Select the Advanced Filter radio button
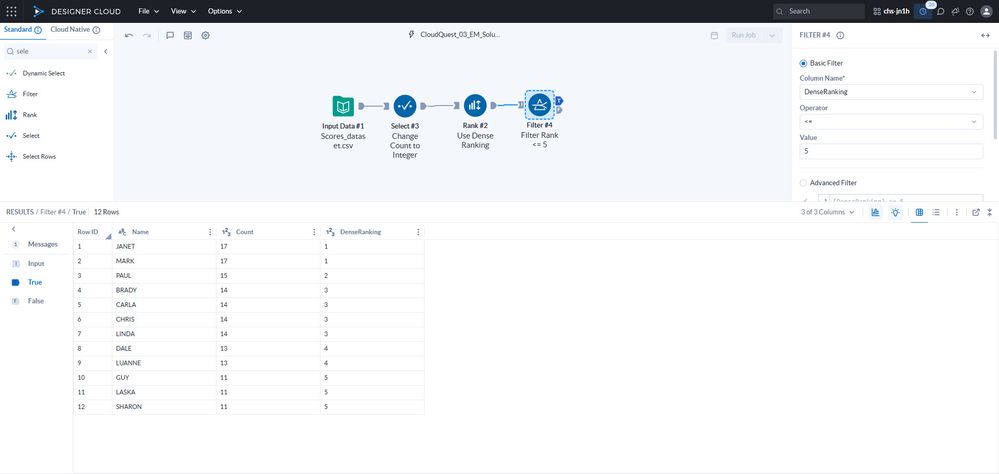The width and height of the screenshot is (999, 474). point(803,183)
